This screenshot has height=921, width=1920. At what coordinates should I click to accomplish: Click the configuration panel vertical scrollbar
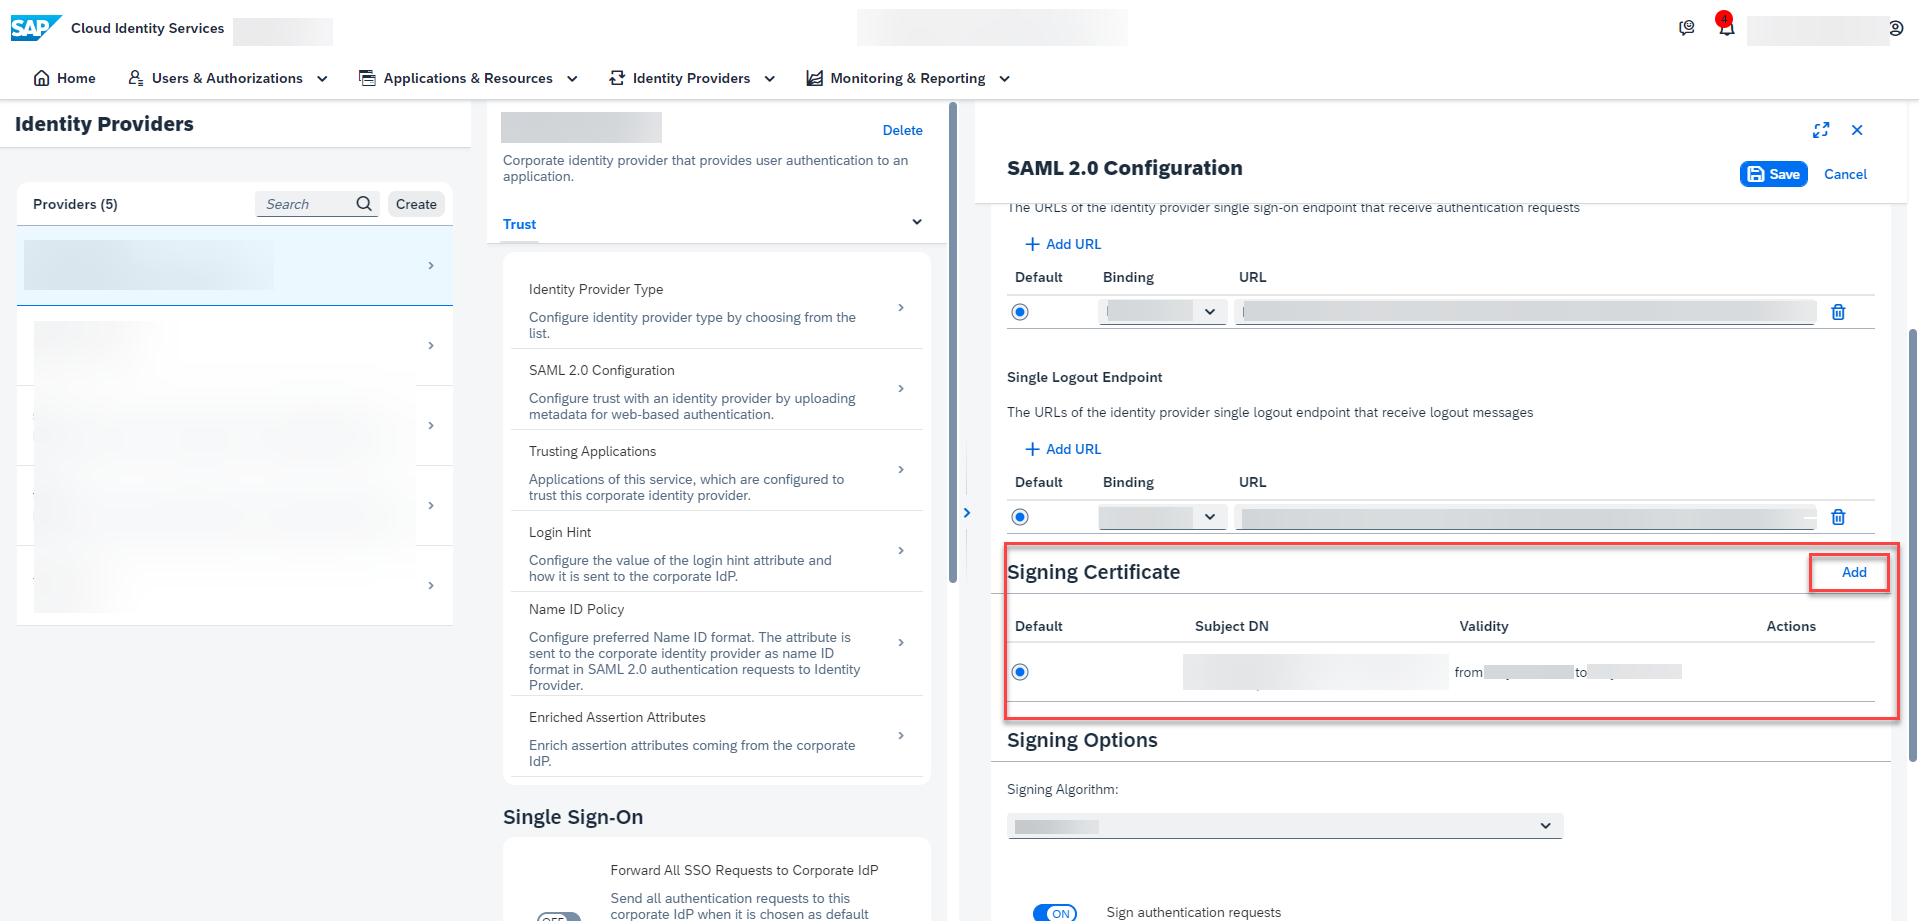1913,545
